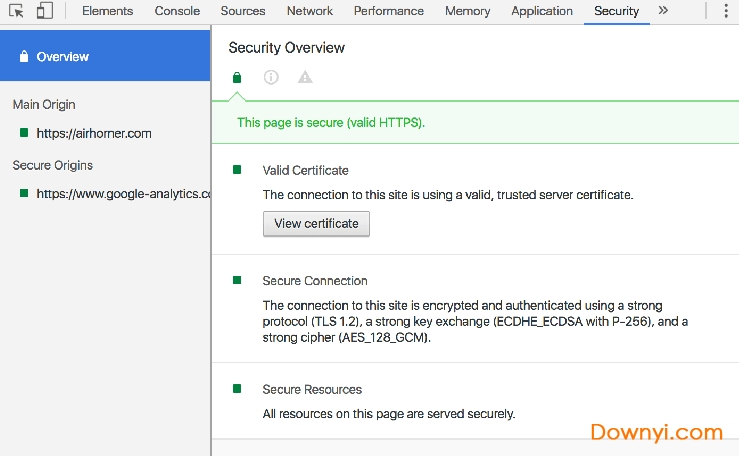739x456 pixels.
Task: Click the Sources tab
Action: point(243,11)
